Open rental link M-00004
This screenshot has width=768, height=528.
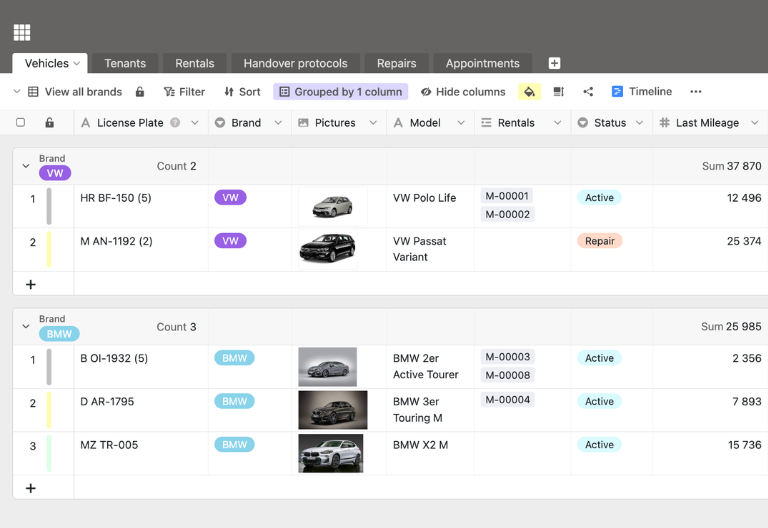pos(507,400)
